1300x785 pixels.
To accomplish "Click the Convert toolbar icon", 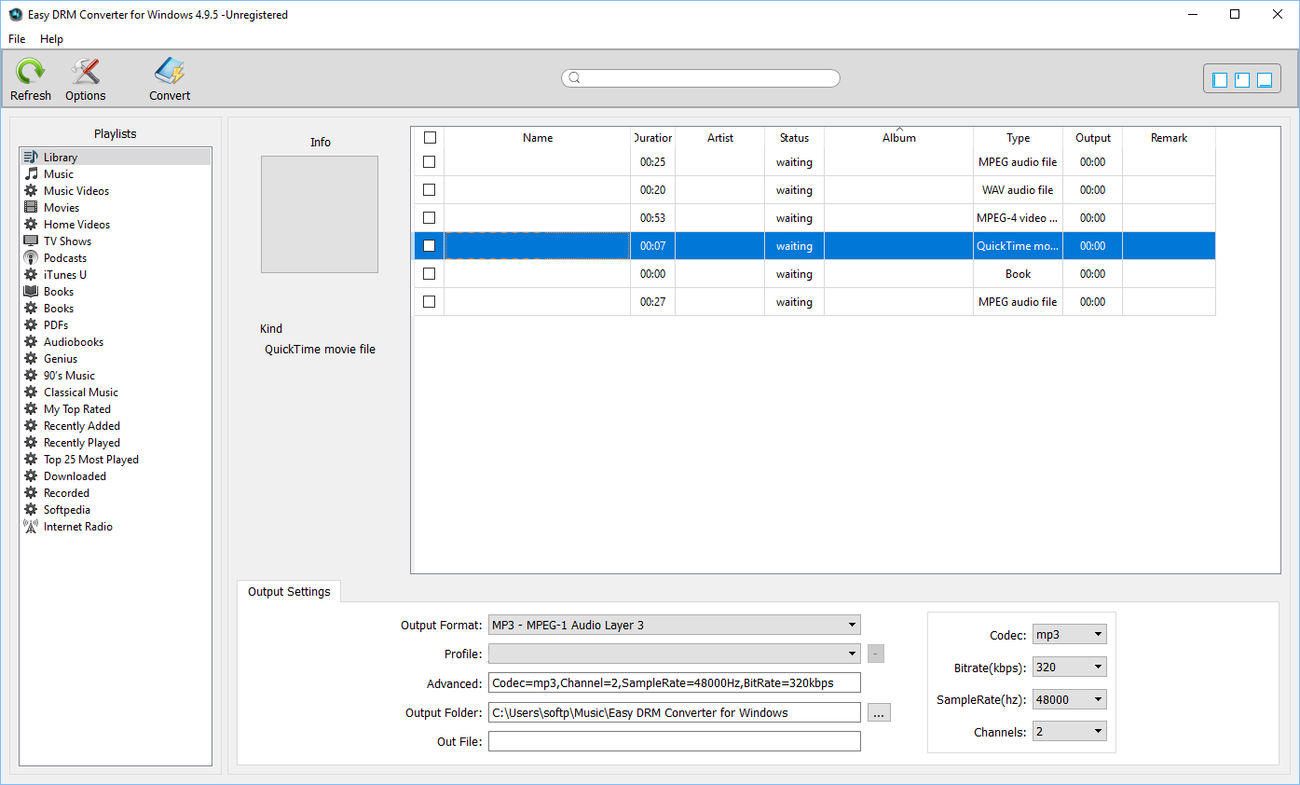I will pyautogui.click(x=168, y=78).
